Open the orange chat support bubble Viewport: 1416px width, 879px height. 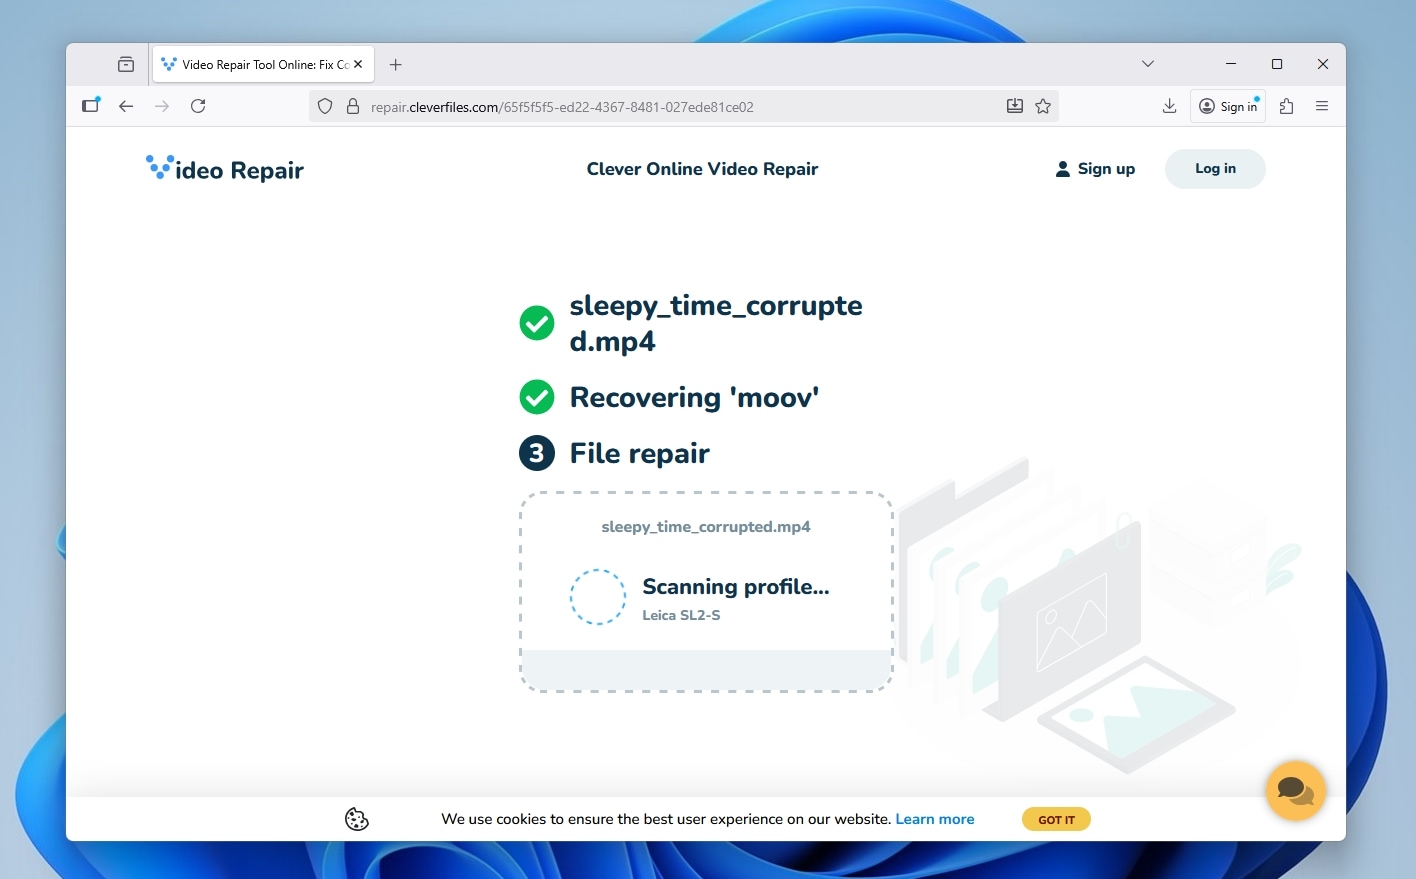1295,791
